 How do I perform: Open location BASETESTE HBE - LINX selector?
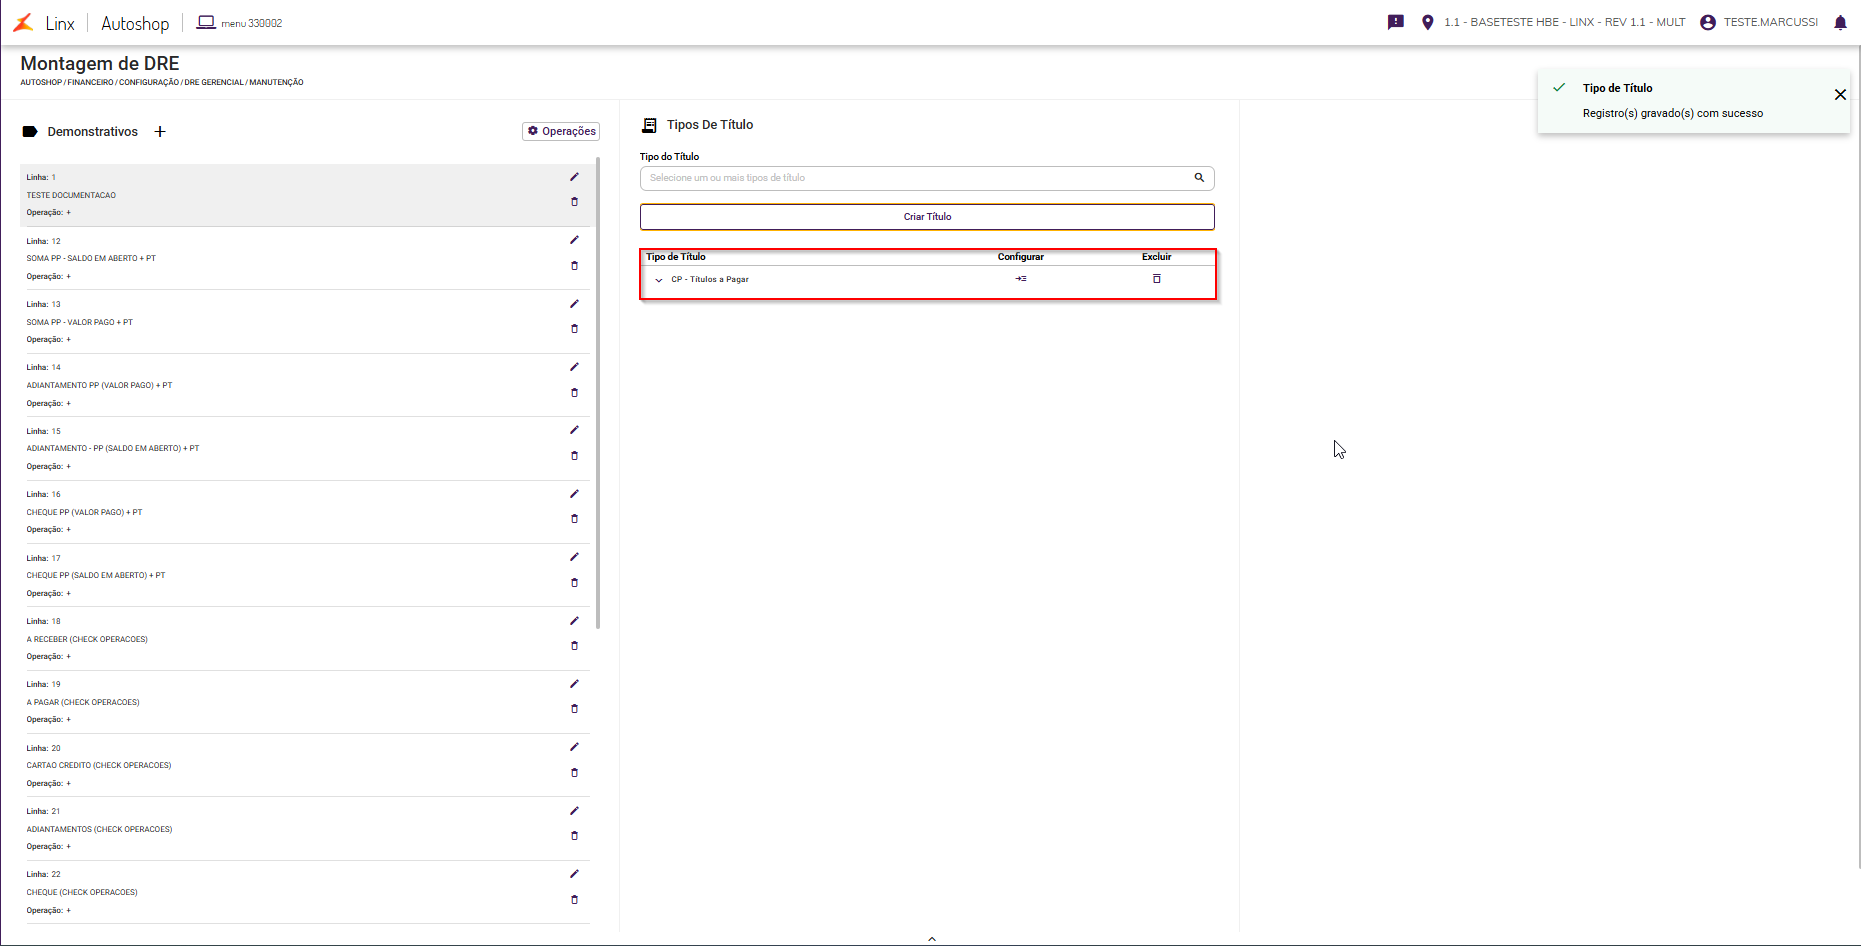(x=1553, y=22)
